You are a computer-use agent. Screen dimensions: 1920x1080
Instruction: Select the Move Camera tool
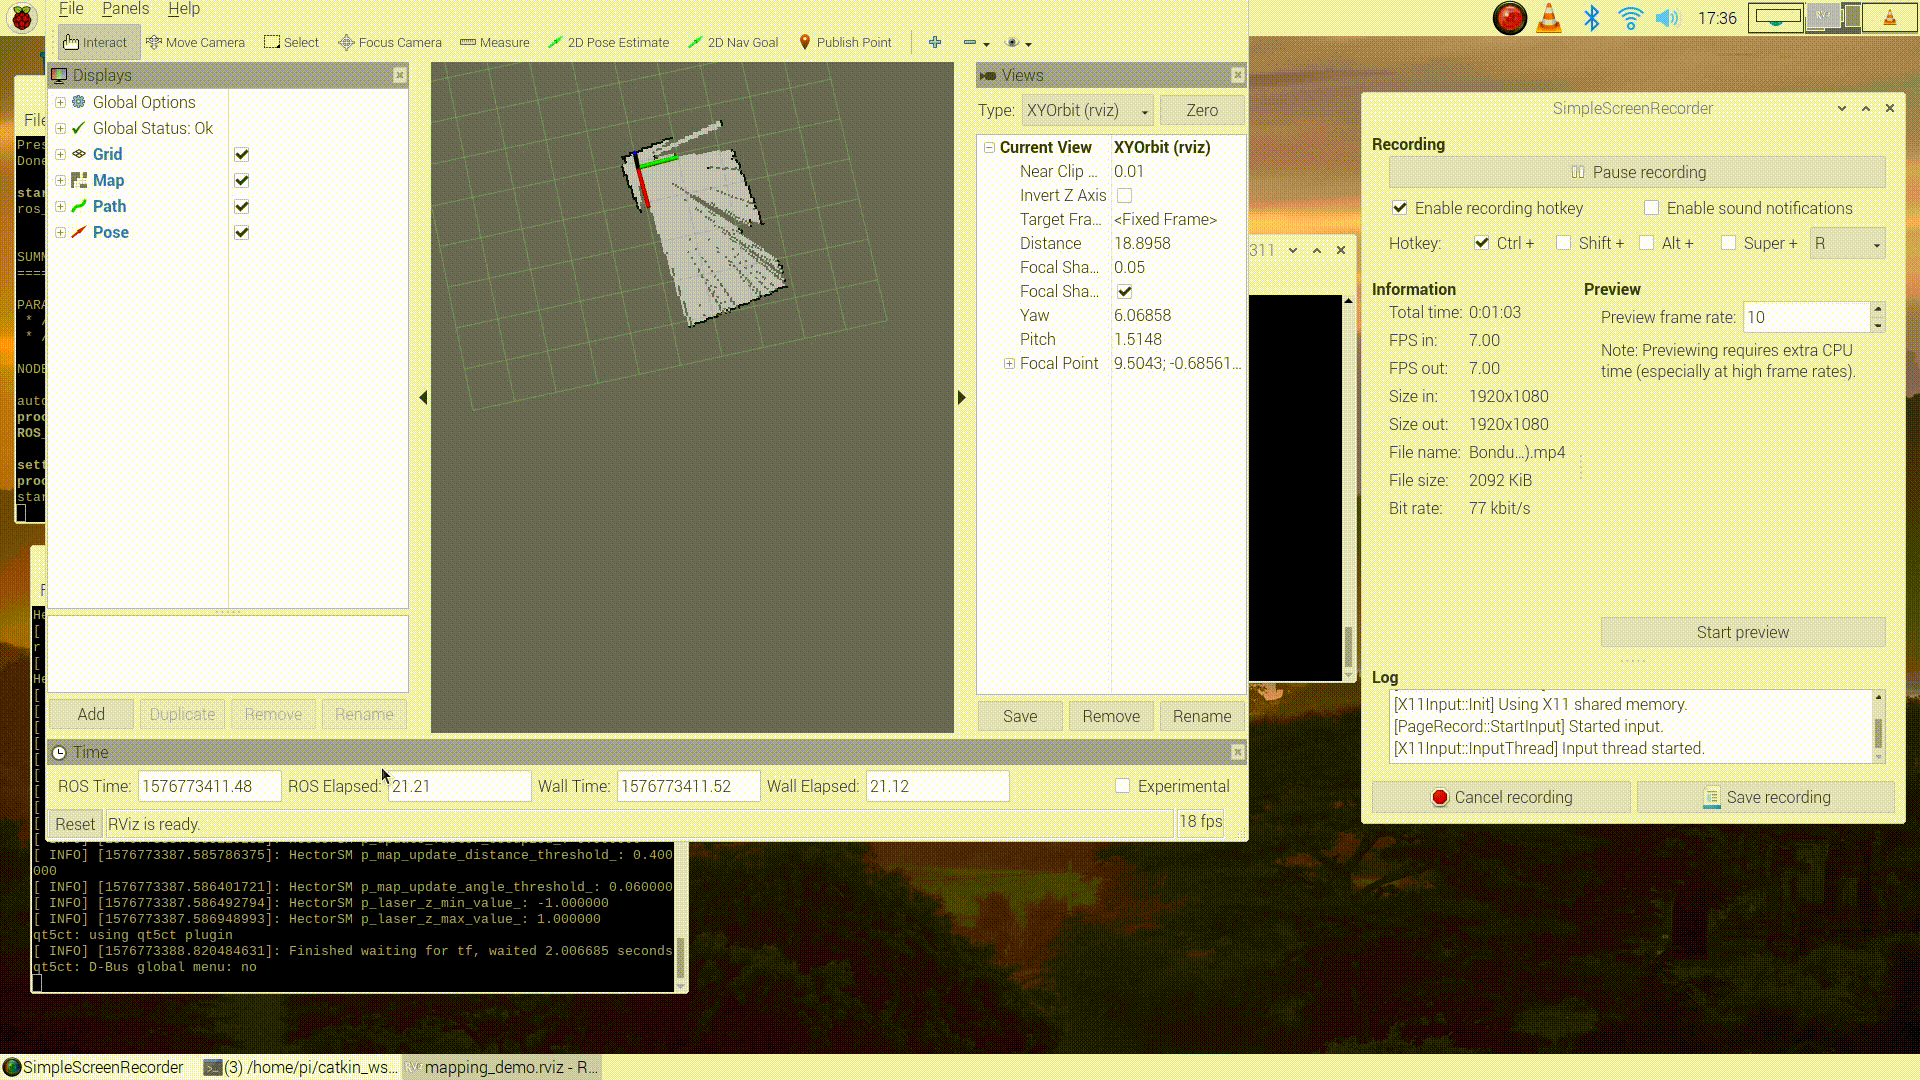click(x=195, y=42)
